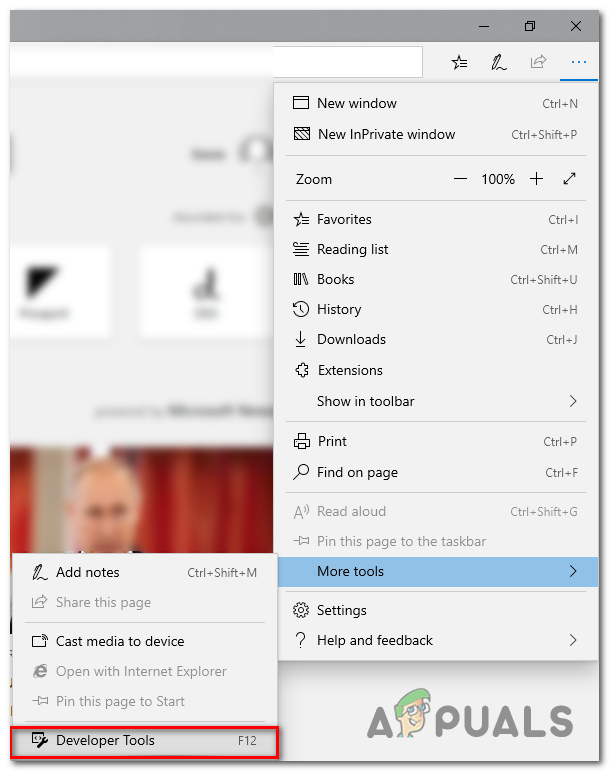Click the F12 shortcut label
This screenshot has width=610, height=772.
(247, 740)
